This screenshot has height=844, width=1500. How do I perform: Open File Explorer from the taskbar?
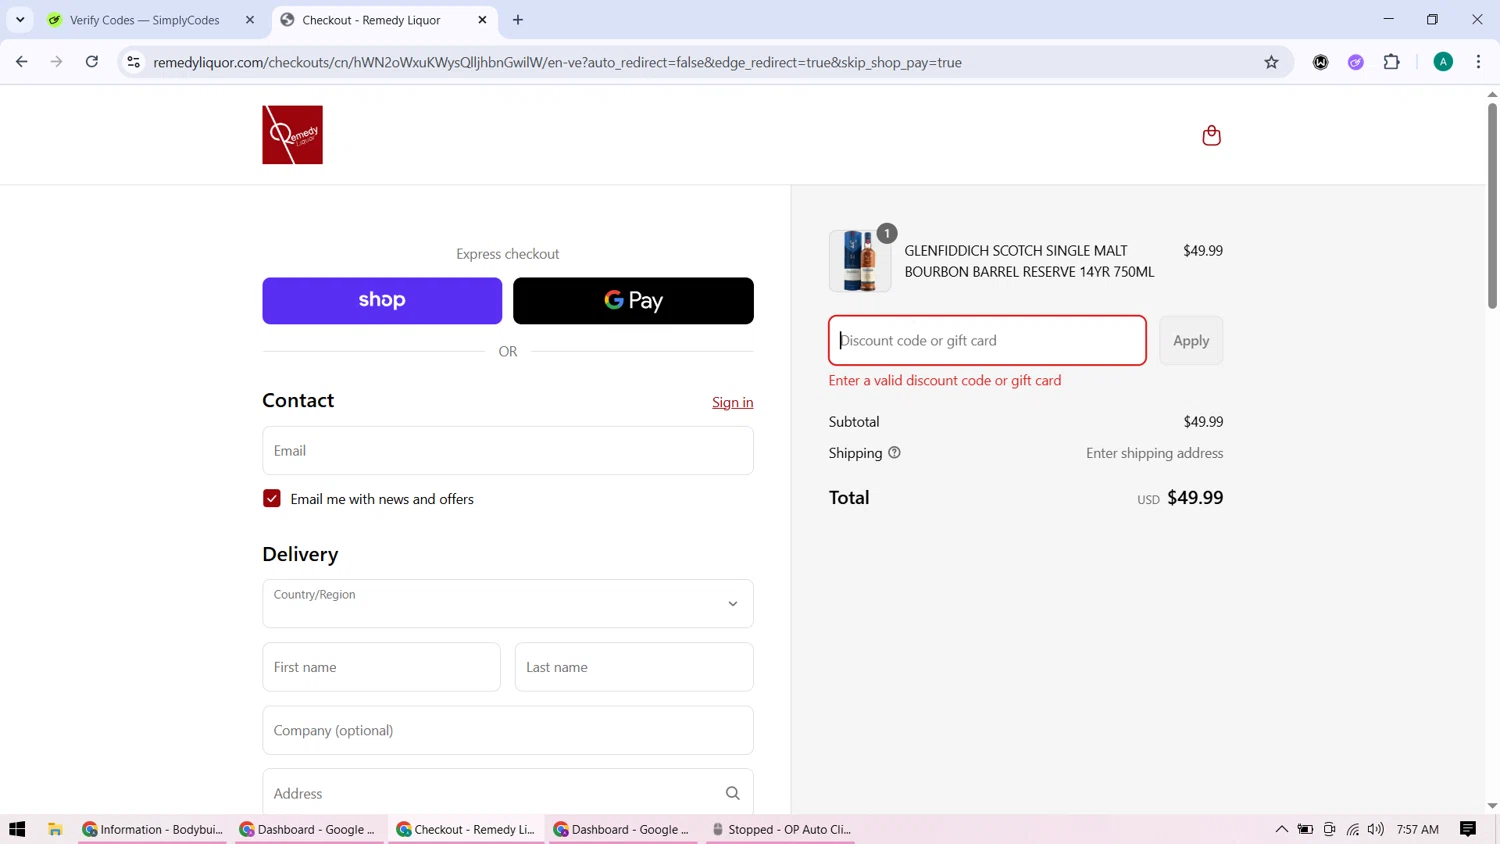coord(55,829)
